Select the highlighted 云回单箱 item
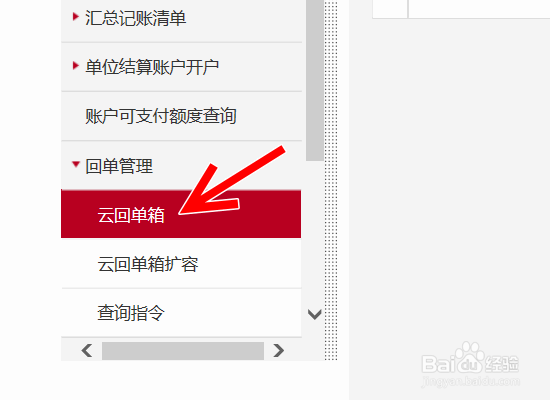The image size is (550, 400). click(181, 214)
